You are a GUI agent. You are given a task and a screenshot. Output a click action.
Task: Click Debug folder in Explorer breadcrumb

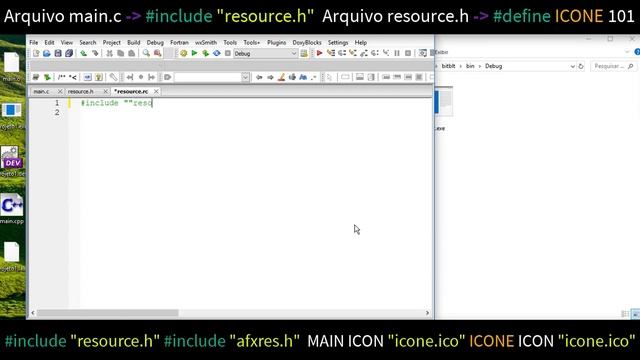493,66
